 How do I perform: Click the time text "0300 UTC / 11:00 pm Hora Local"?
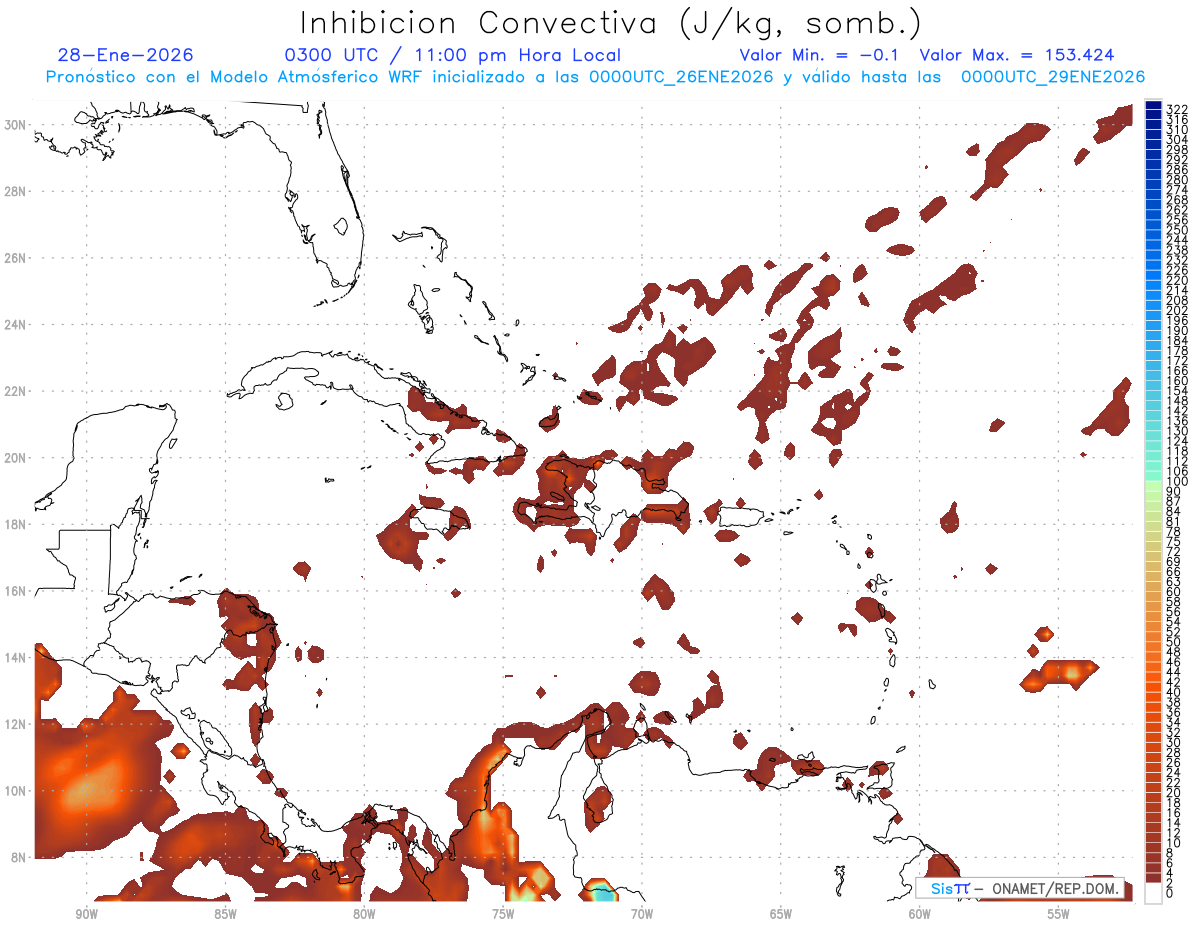[452, 55]
